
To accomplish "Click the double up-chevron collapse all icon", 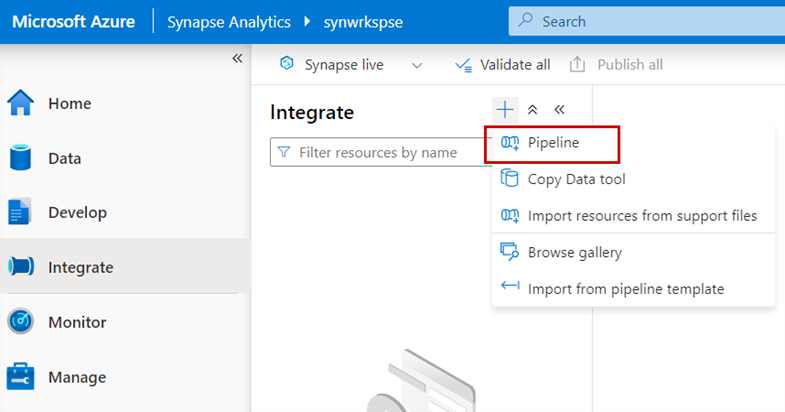I will point(532,110).
